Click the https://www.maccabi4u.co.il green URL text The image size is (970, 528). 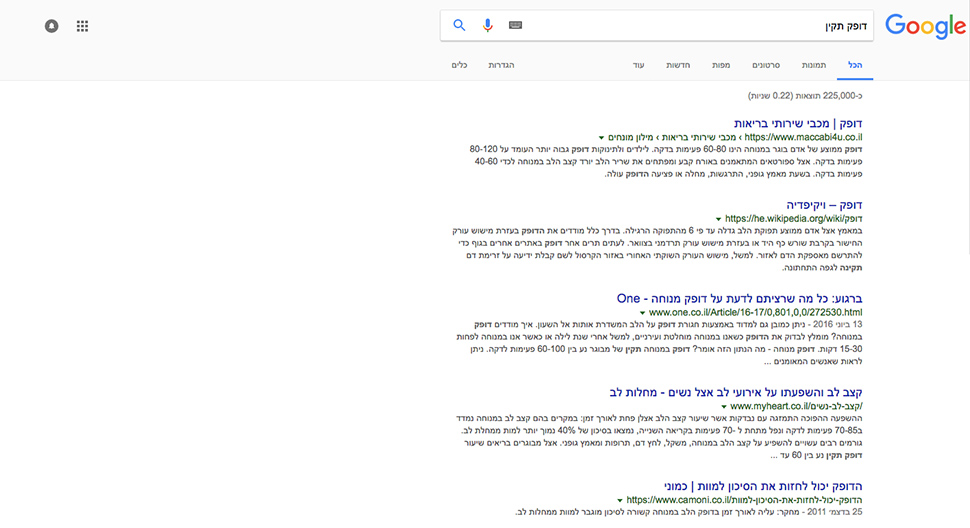[804, 137]
